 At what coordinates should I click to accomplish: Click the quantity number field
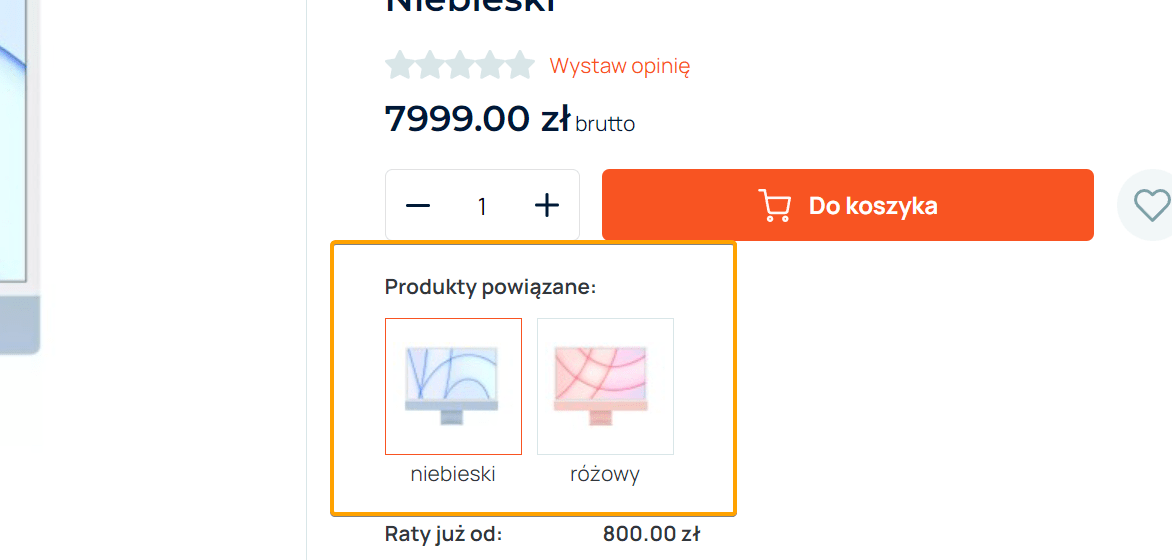(482, 206)
